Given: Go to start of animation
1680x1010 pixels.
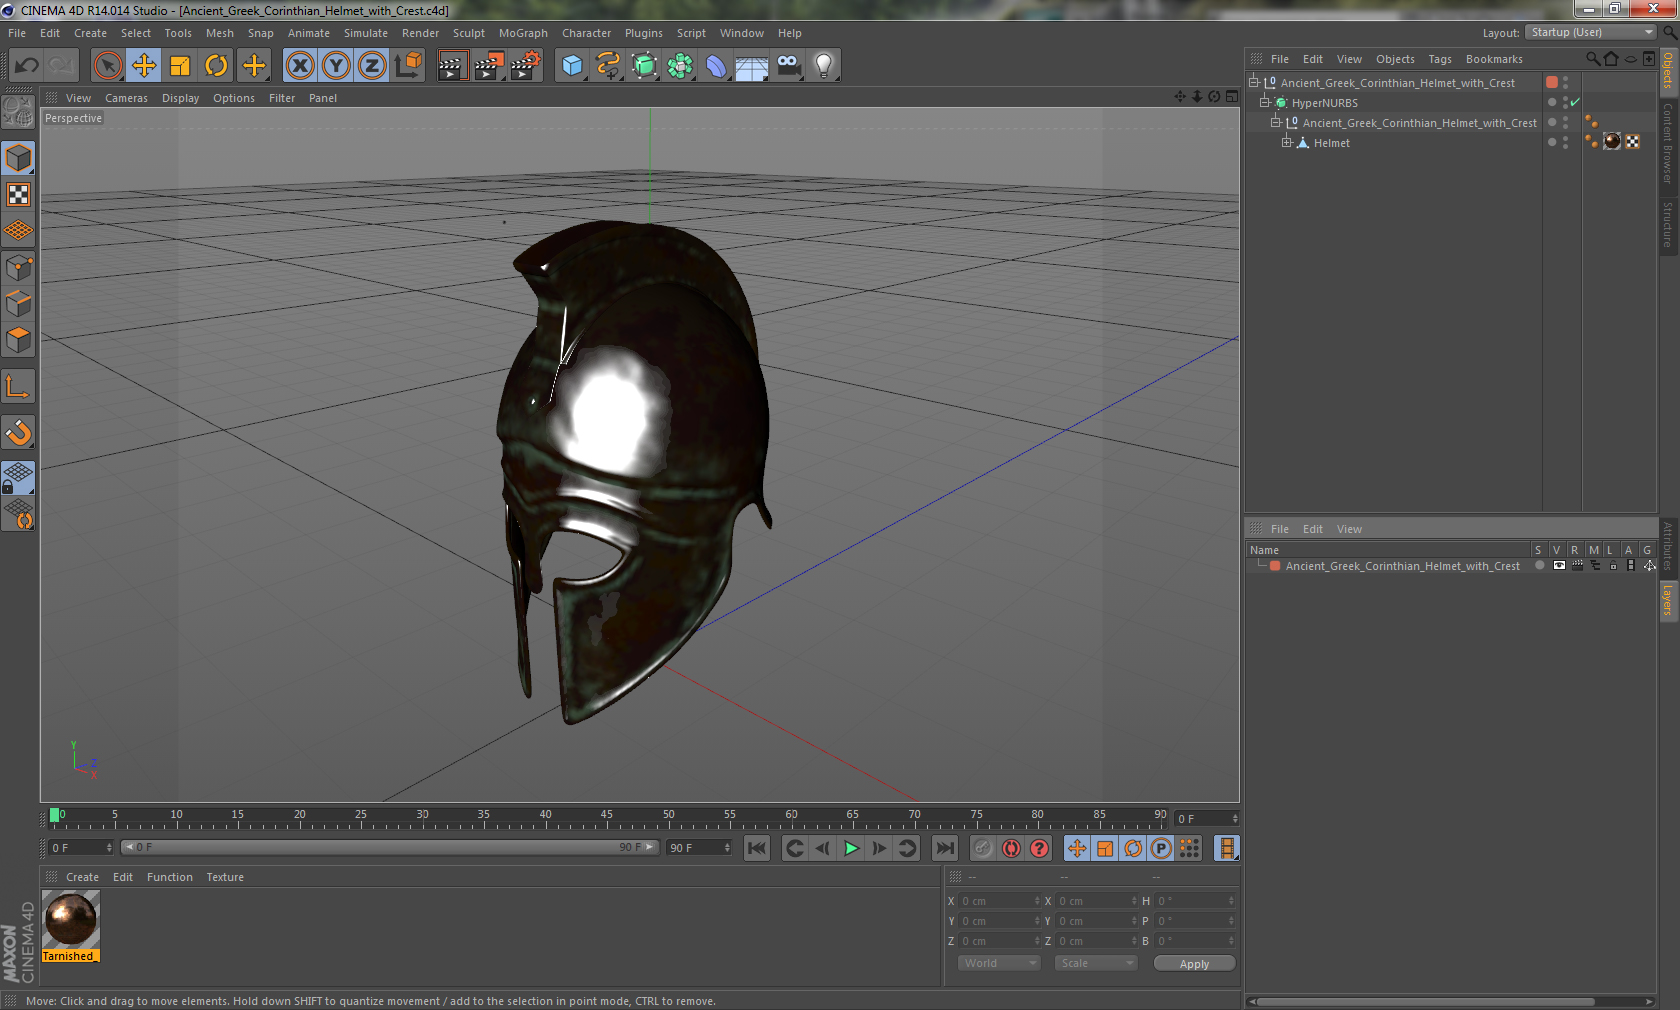Looking at the screenshot, I should (757, 848).
